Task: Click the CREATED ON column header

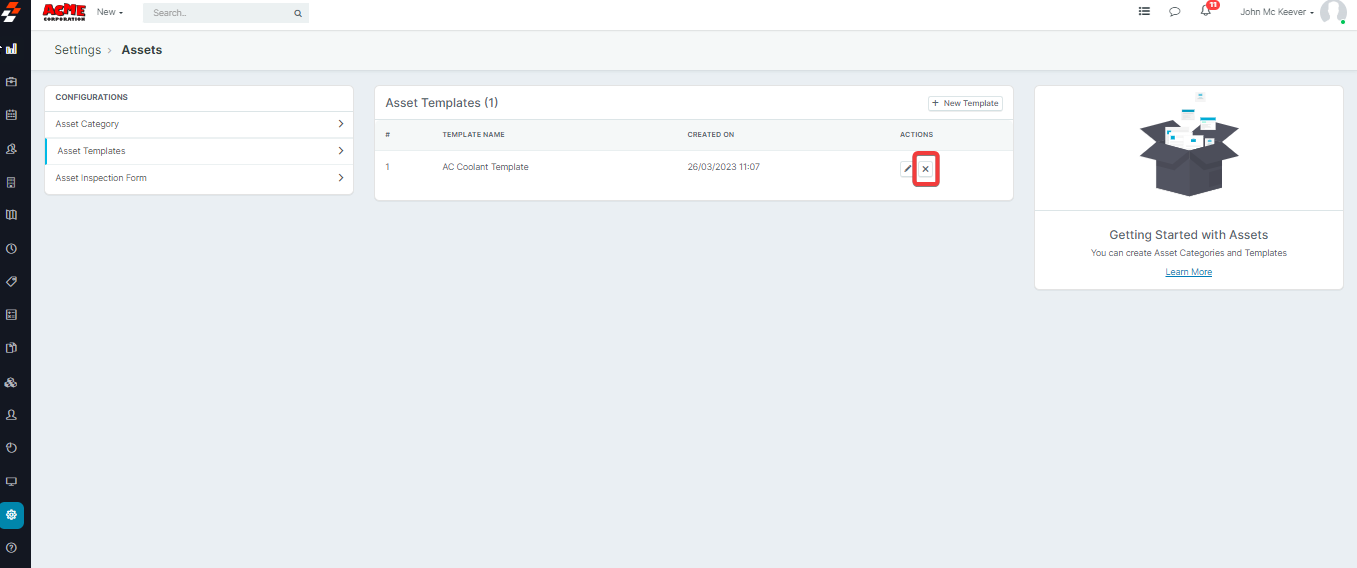Action: pos(710,134)
